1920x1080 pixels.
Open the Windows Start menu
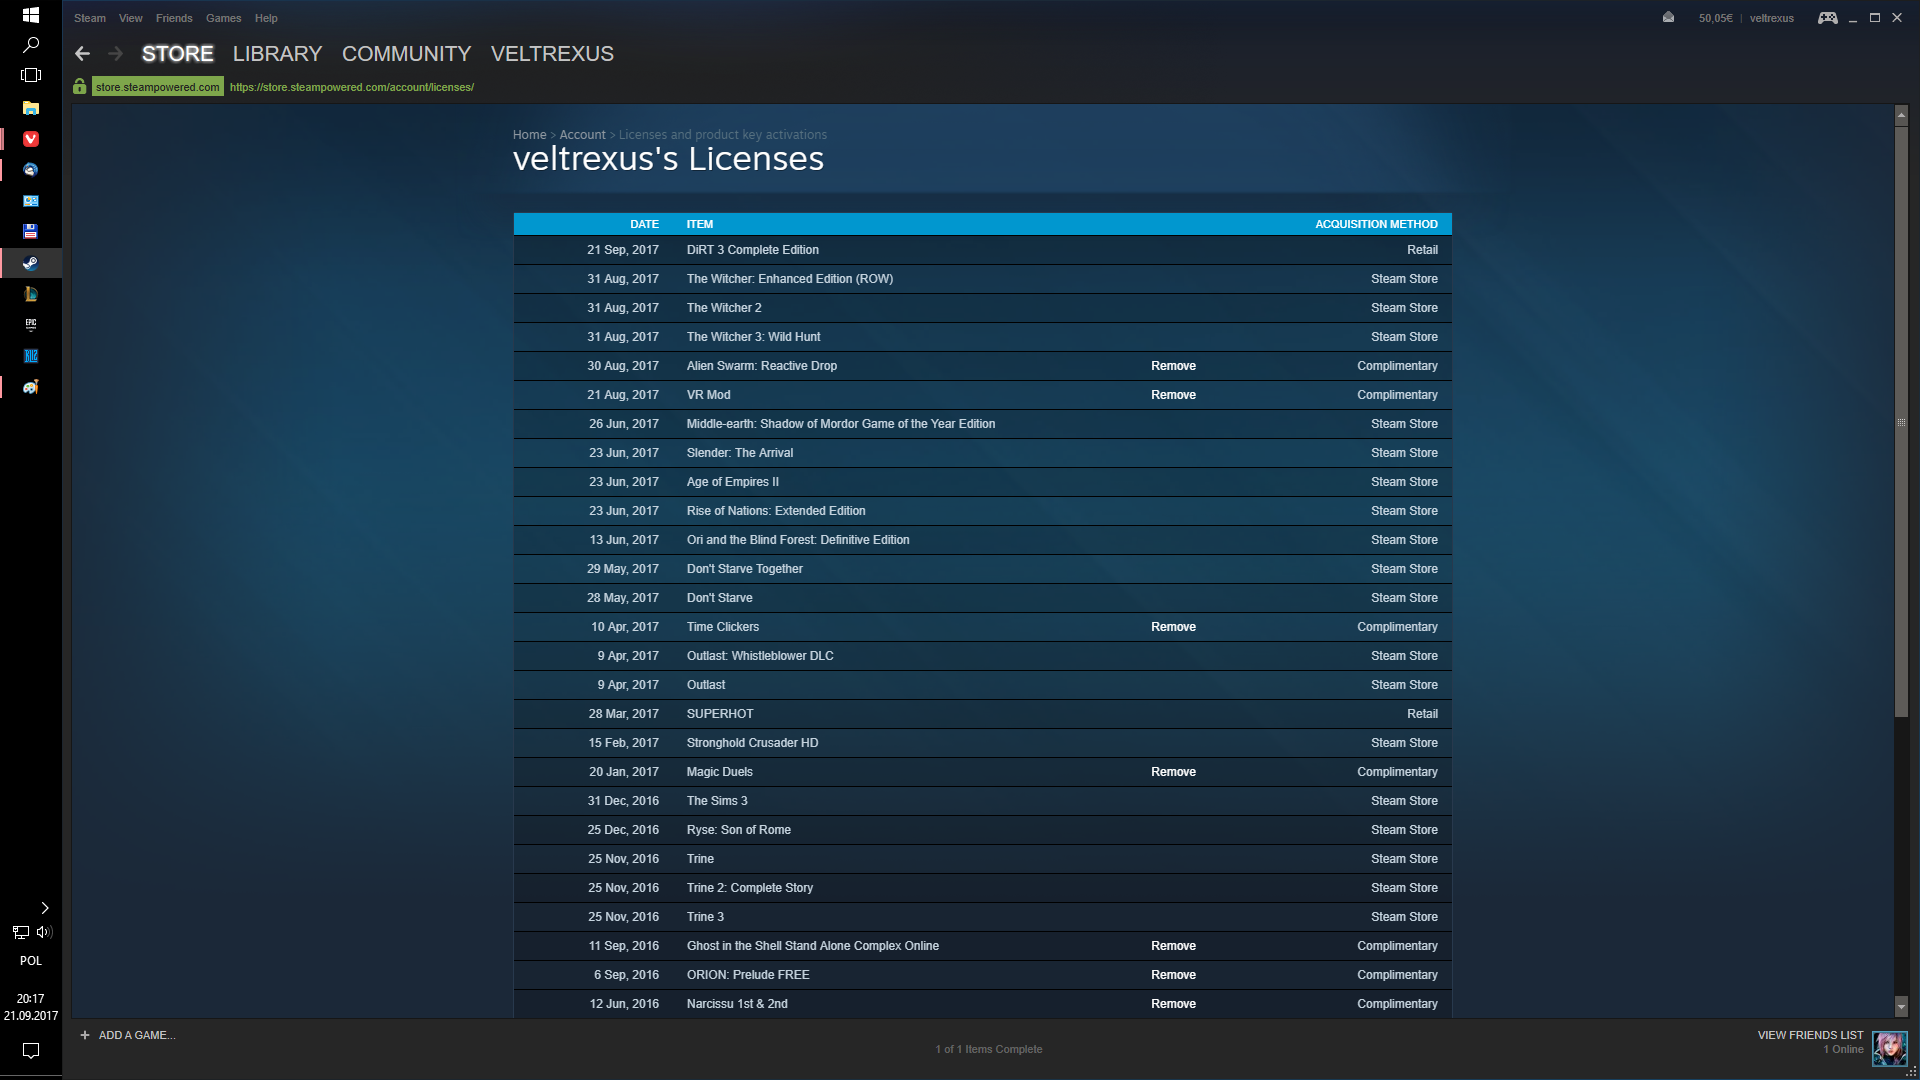coord(31,15)
